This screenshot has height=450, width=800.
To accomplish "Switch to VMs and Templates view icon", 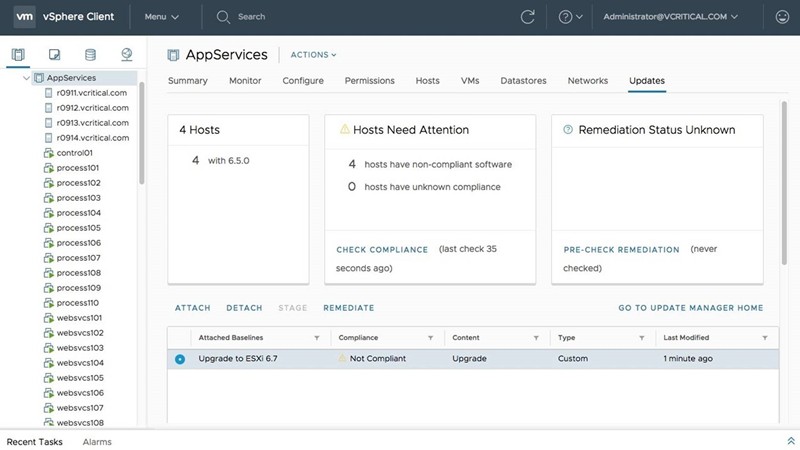I will click(x=54, y=54).
